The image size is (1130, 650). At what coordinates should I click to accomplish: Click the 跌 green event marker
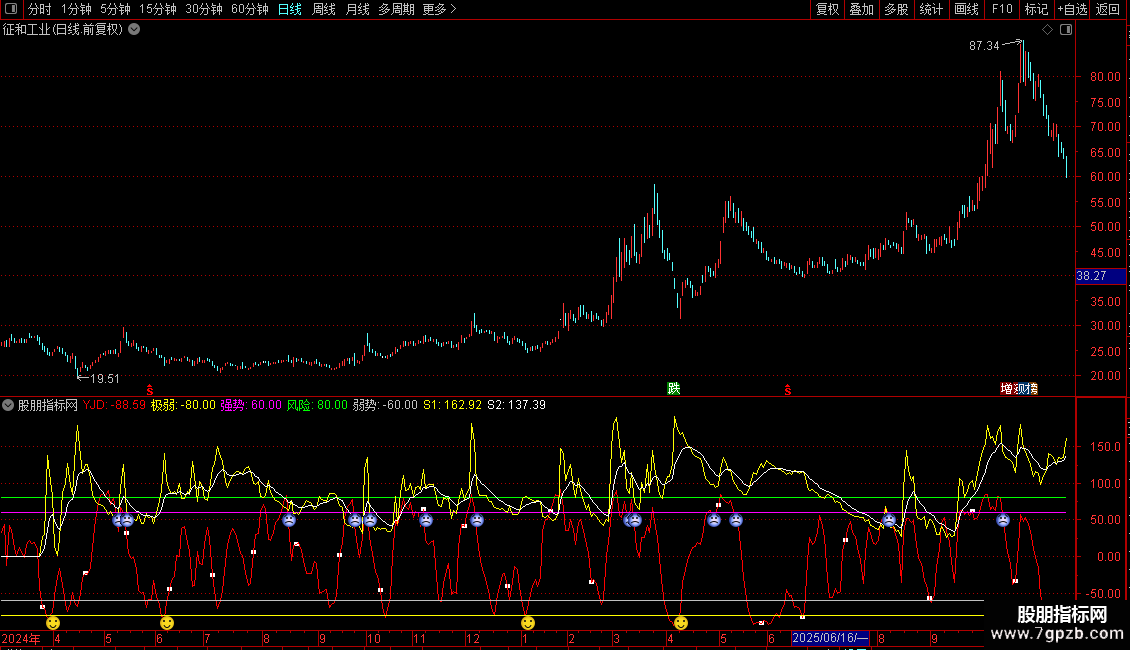[674, 388]
